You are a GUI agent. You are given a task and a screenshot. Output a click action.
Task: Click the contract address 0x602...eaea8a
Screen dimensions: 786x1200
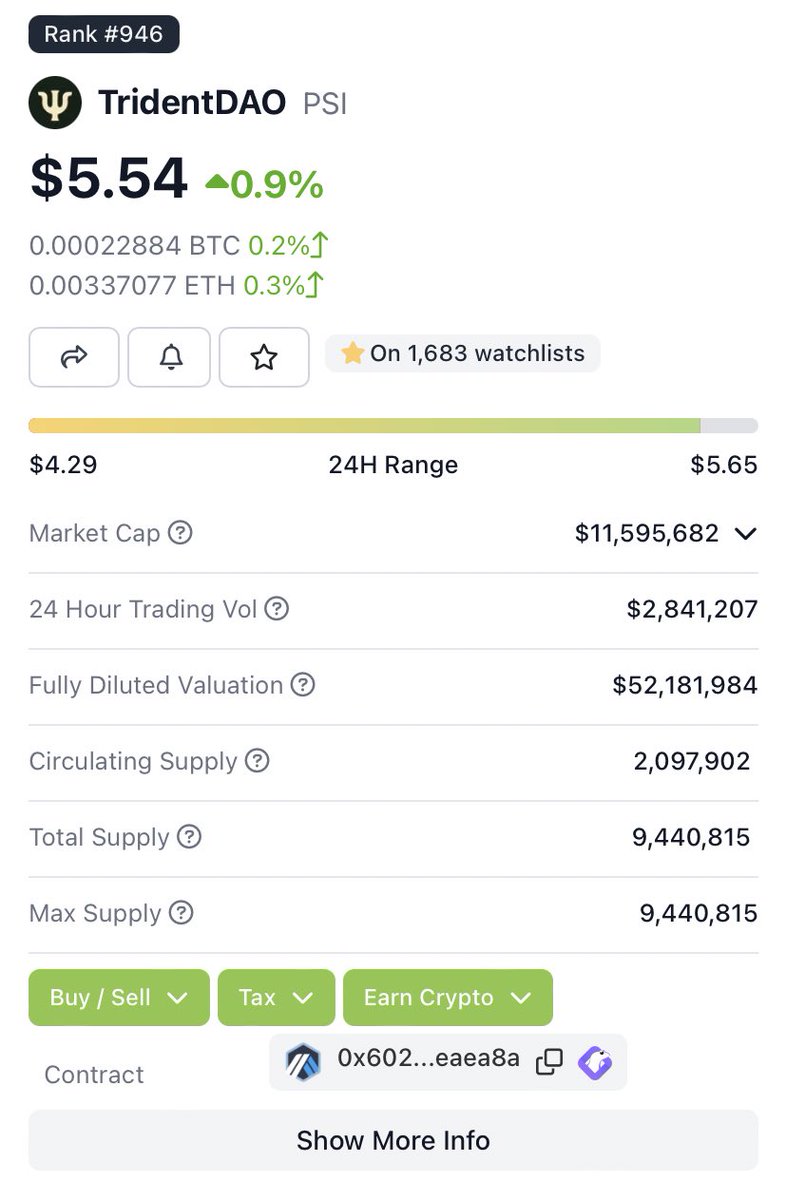(428, 1058)
